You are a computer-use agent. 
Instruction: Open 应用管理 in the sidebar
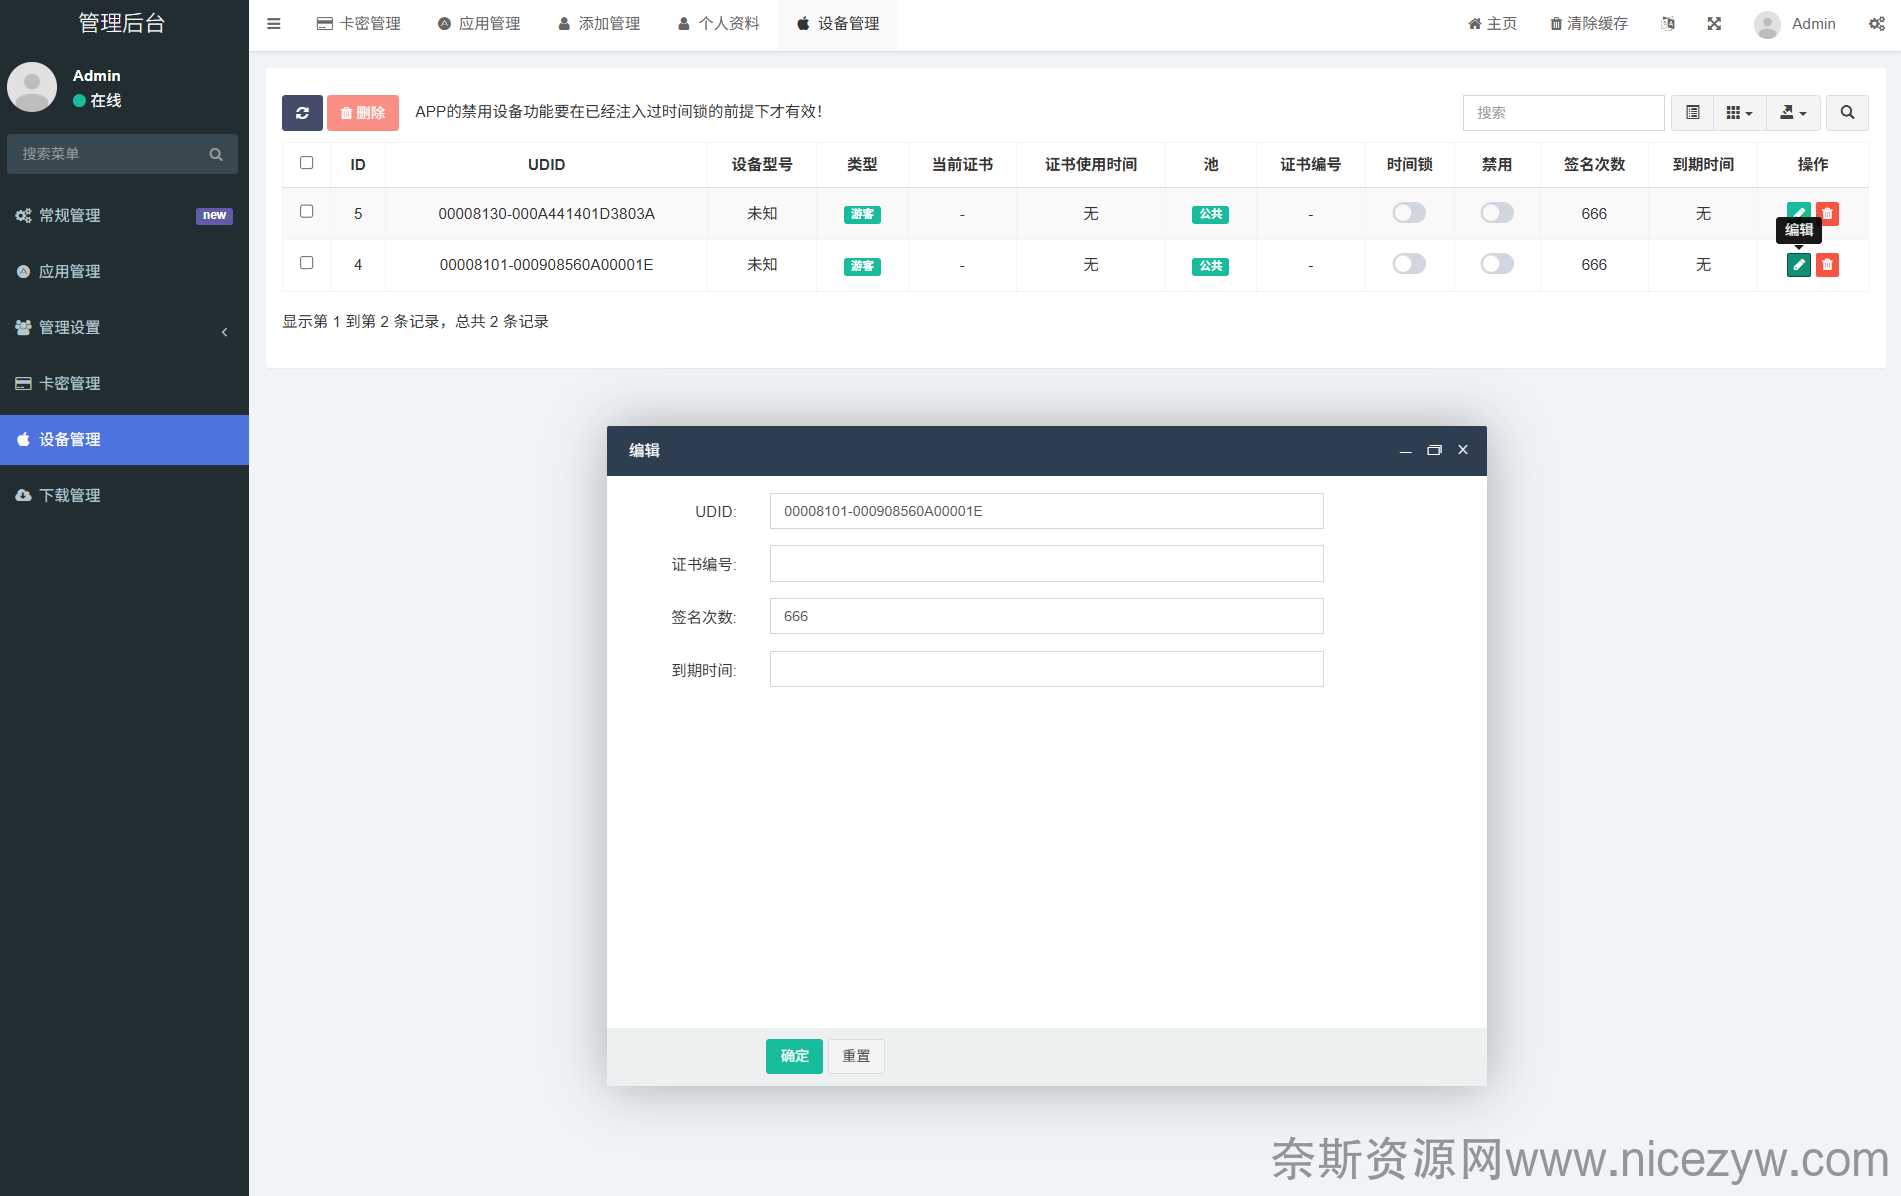(x=124, y=272)
